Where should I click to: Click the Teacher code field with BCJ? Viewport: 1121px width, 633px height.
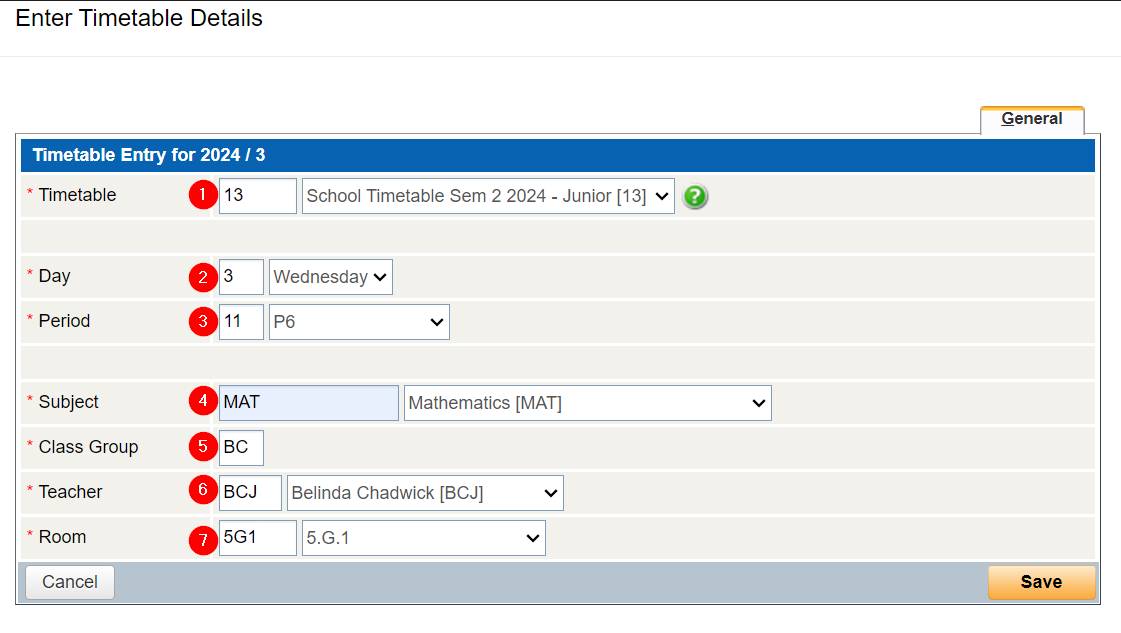(250, 493)
